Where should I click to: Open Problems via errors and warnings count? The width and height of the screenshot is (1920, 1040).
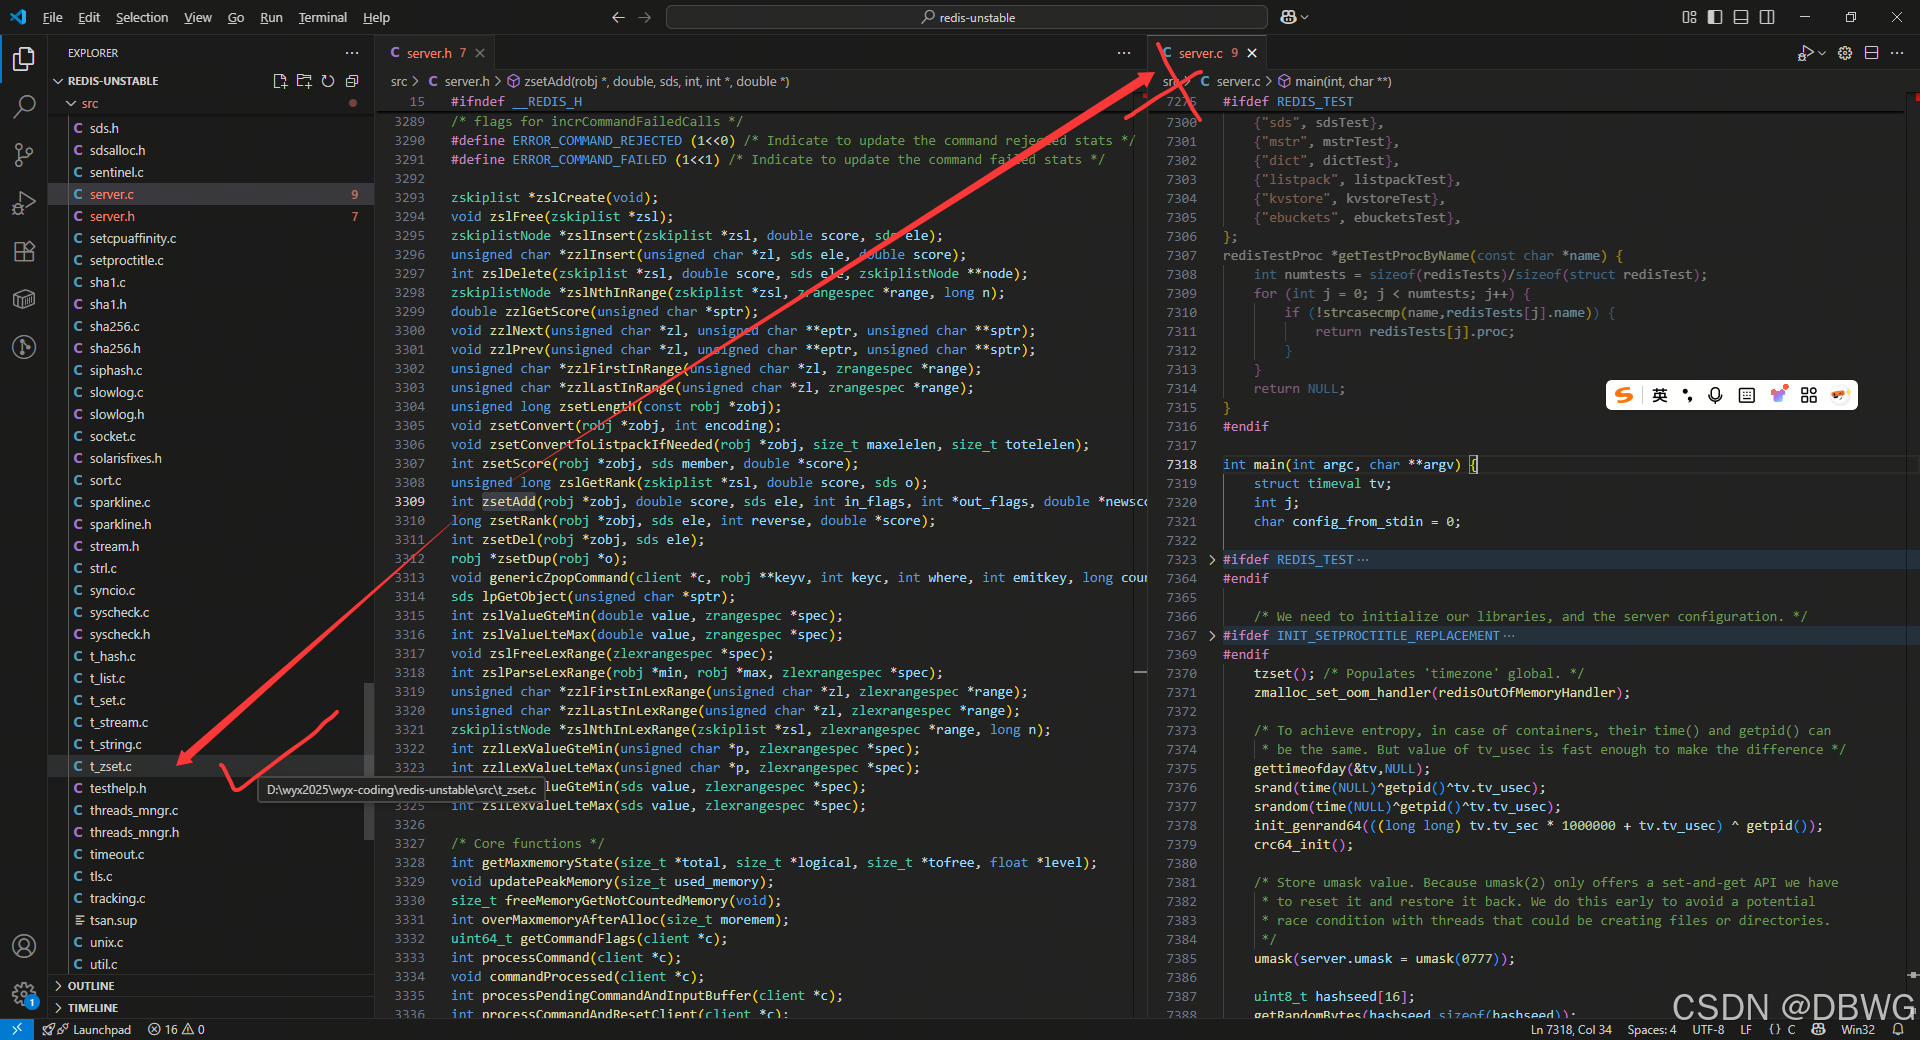176,1029
